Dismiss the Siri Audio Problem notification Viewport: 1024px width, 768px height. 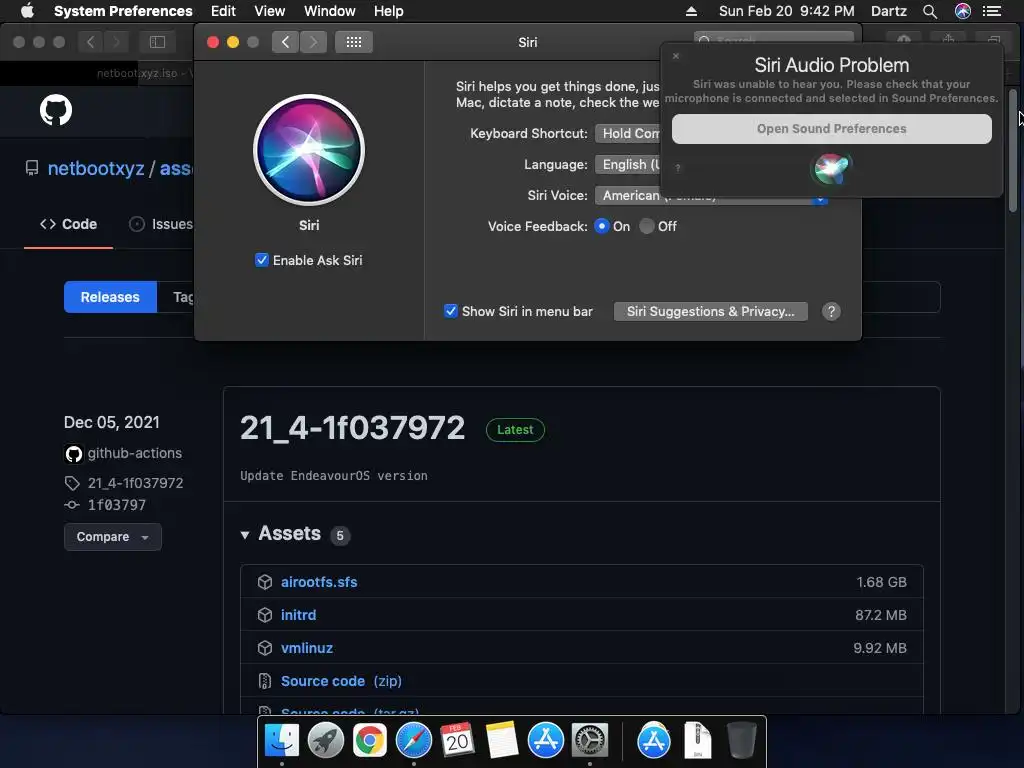(676, 56)
